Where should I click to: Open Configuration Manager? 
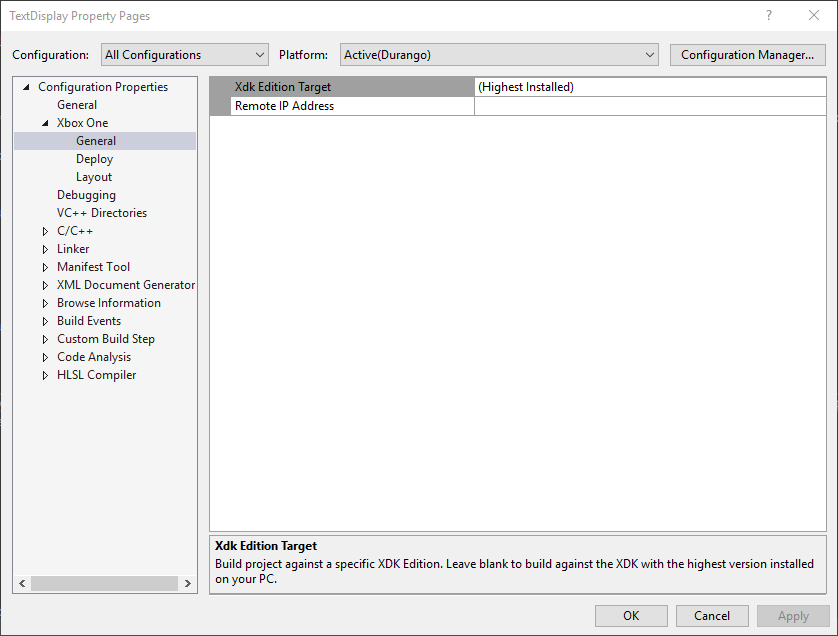(747, 55)
